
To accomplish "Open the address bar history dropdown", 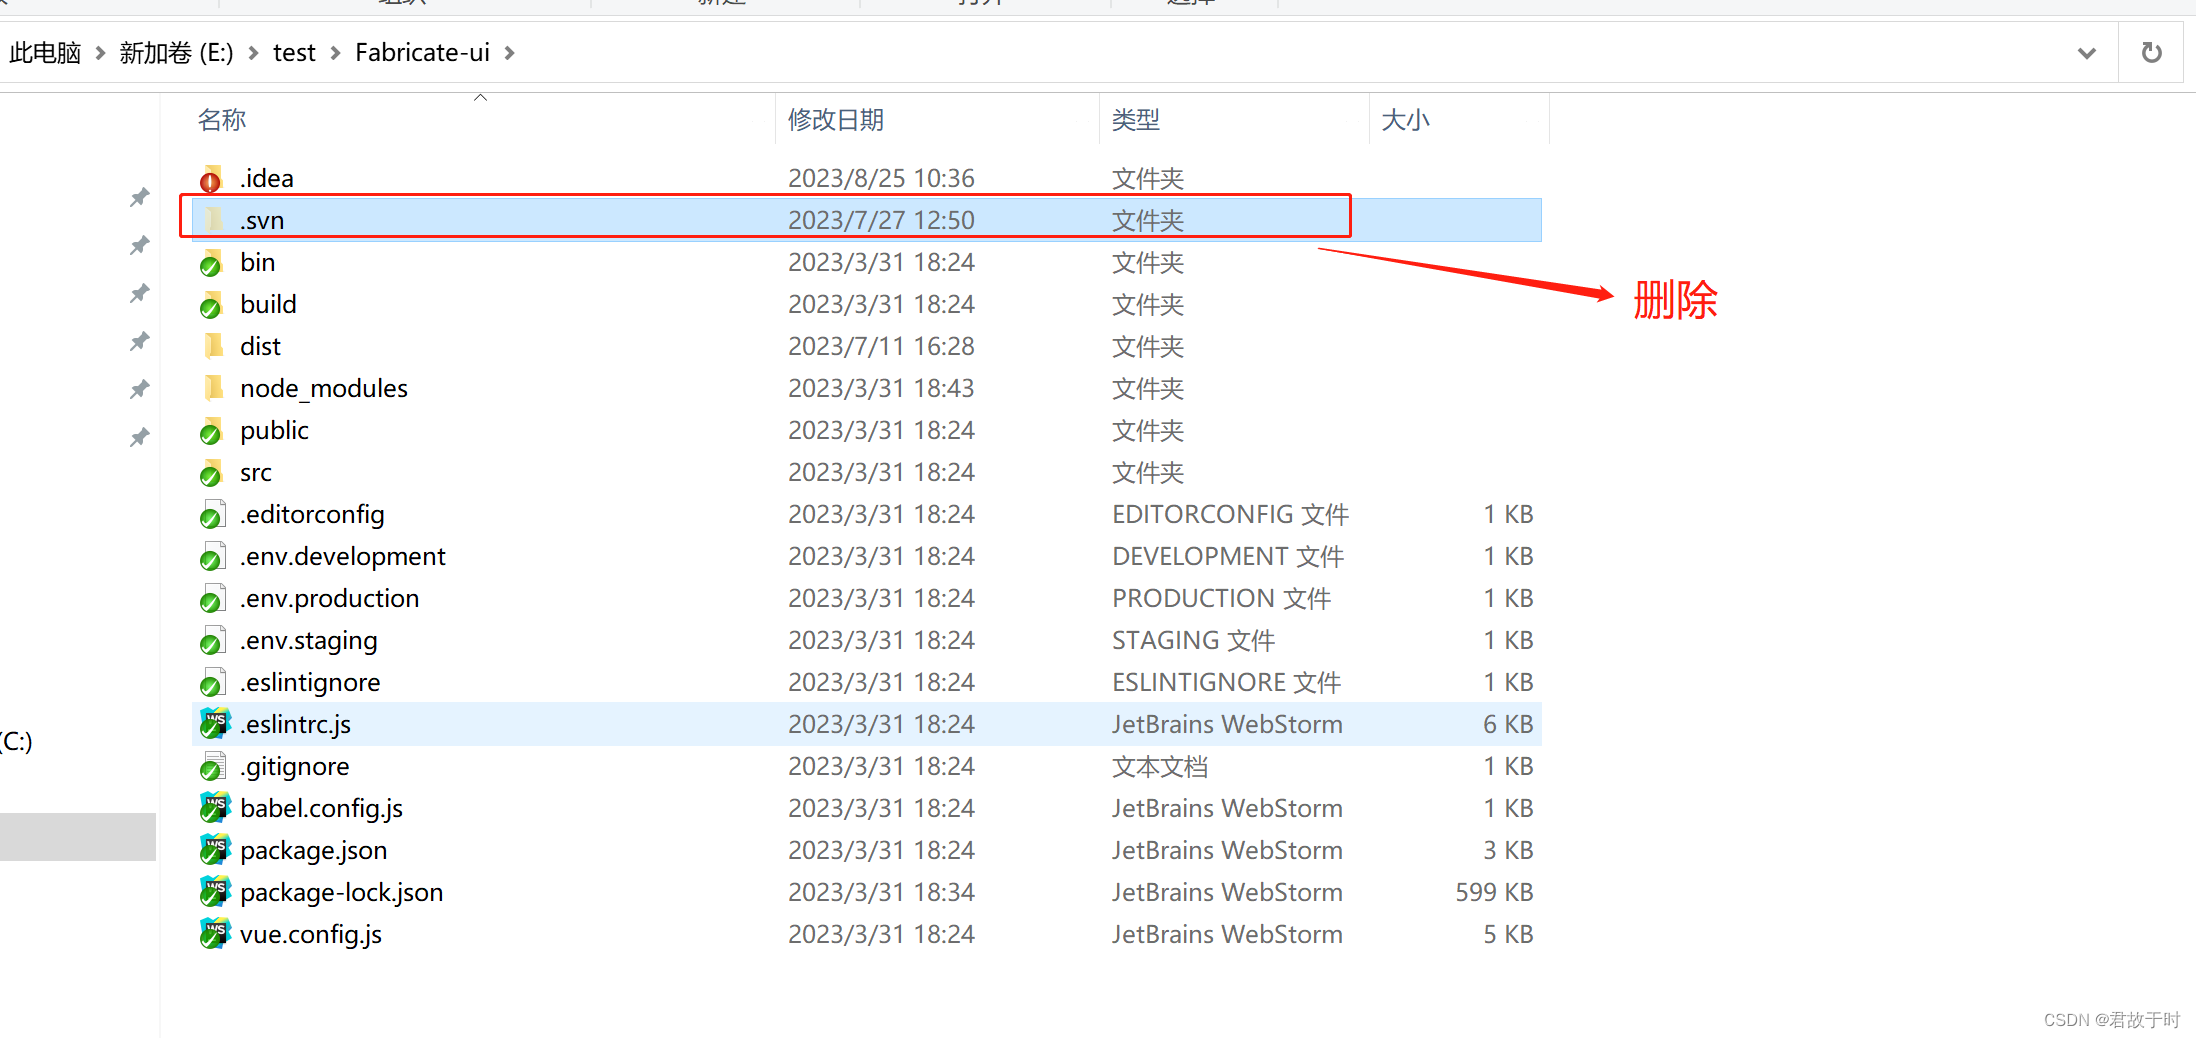I will [2086, 53].
